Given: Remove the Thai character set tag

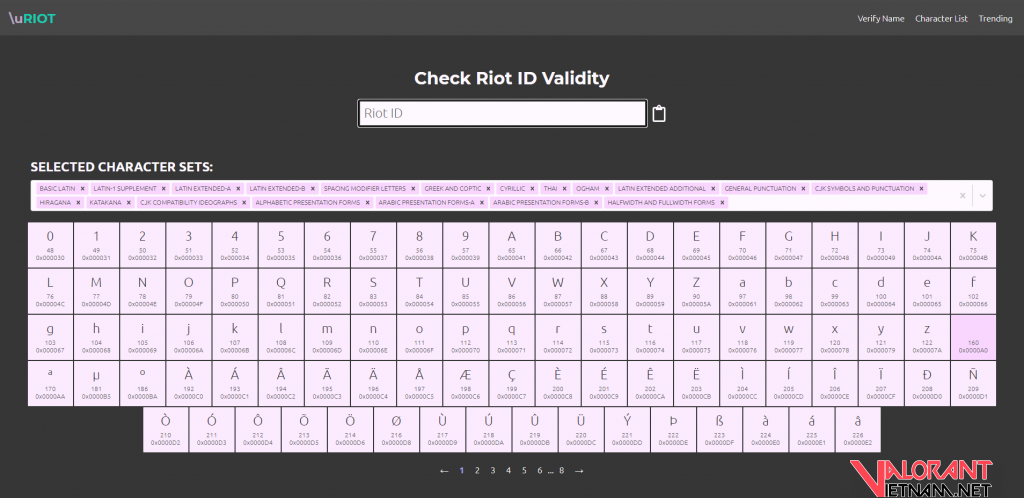Looking at the screenshot, I should [x=564, y=188].
